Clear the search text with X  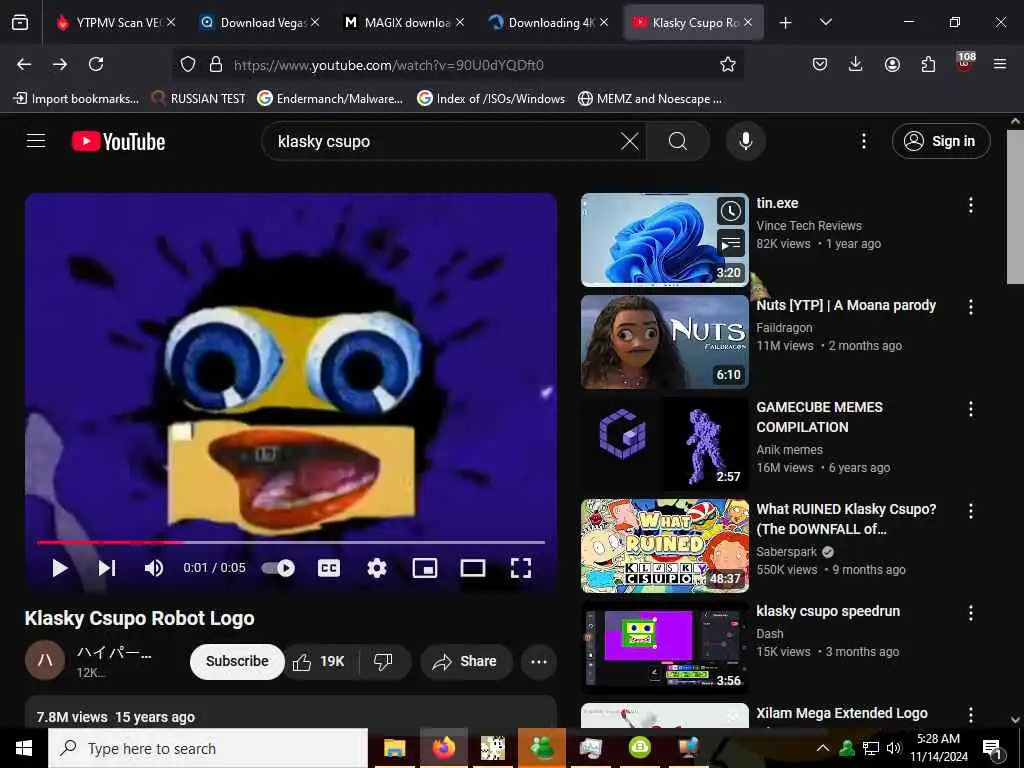[630, 141]
